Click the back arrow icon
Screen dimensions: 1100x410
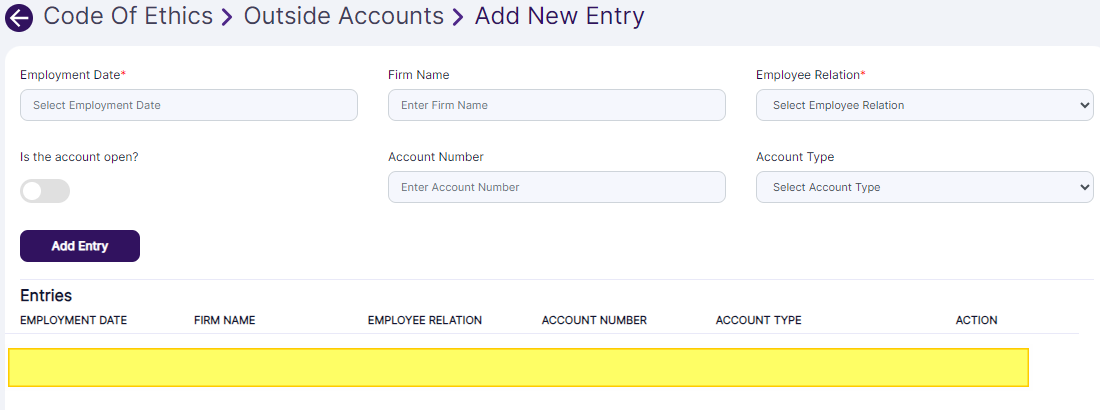point(19,18)
